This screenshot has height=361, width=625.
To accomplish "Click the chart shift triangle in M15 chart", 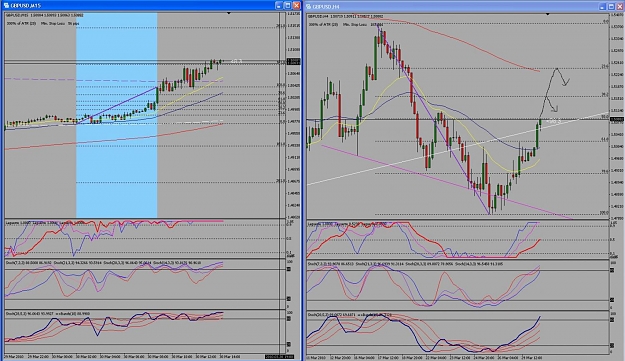I will pos(229,14).
